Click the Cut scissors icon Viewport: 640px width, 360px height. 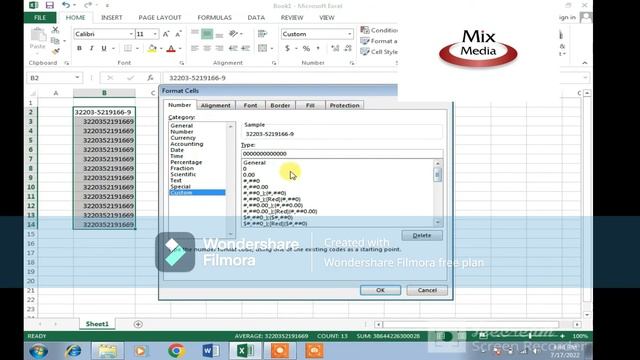pos(56,30)
